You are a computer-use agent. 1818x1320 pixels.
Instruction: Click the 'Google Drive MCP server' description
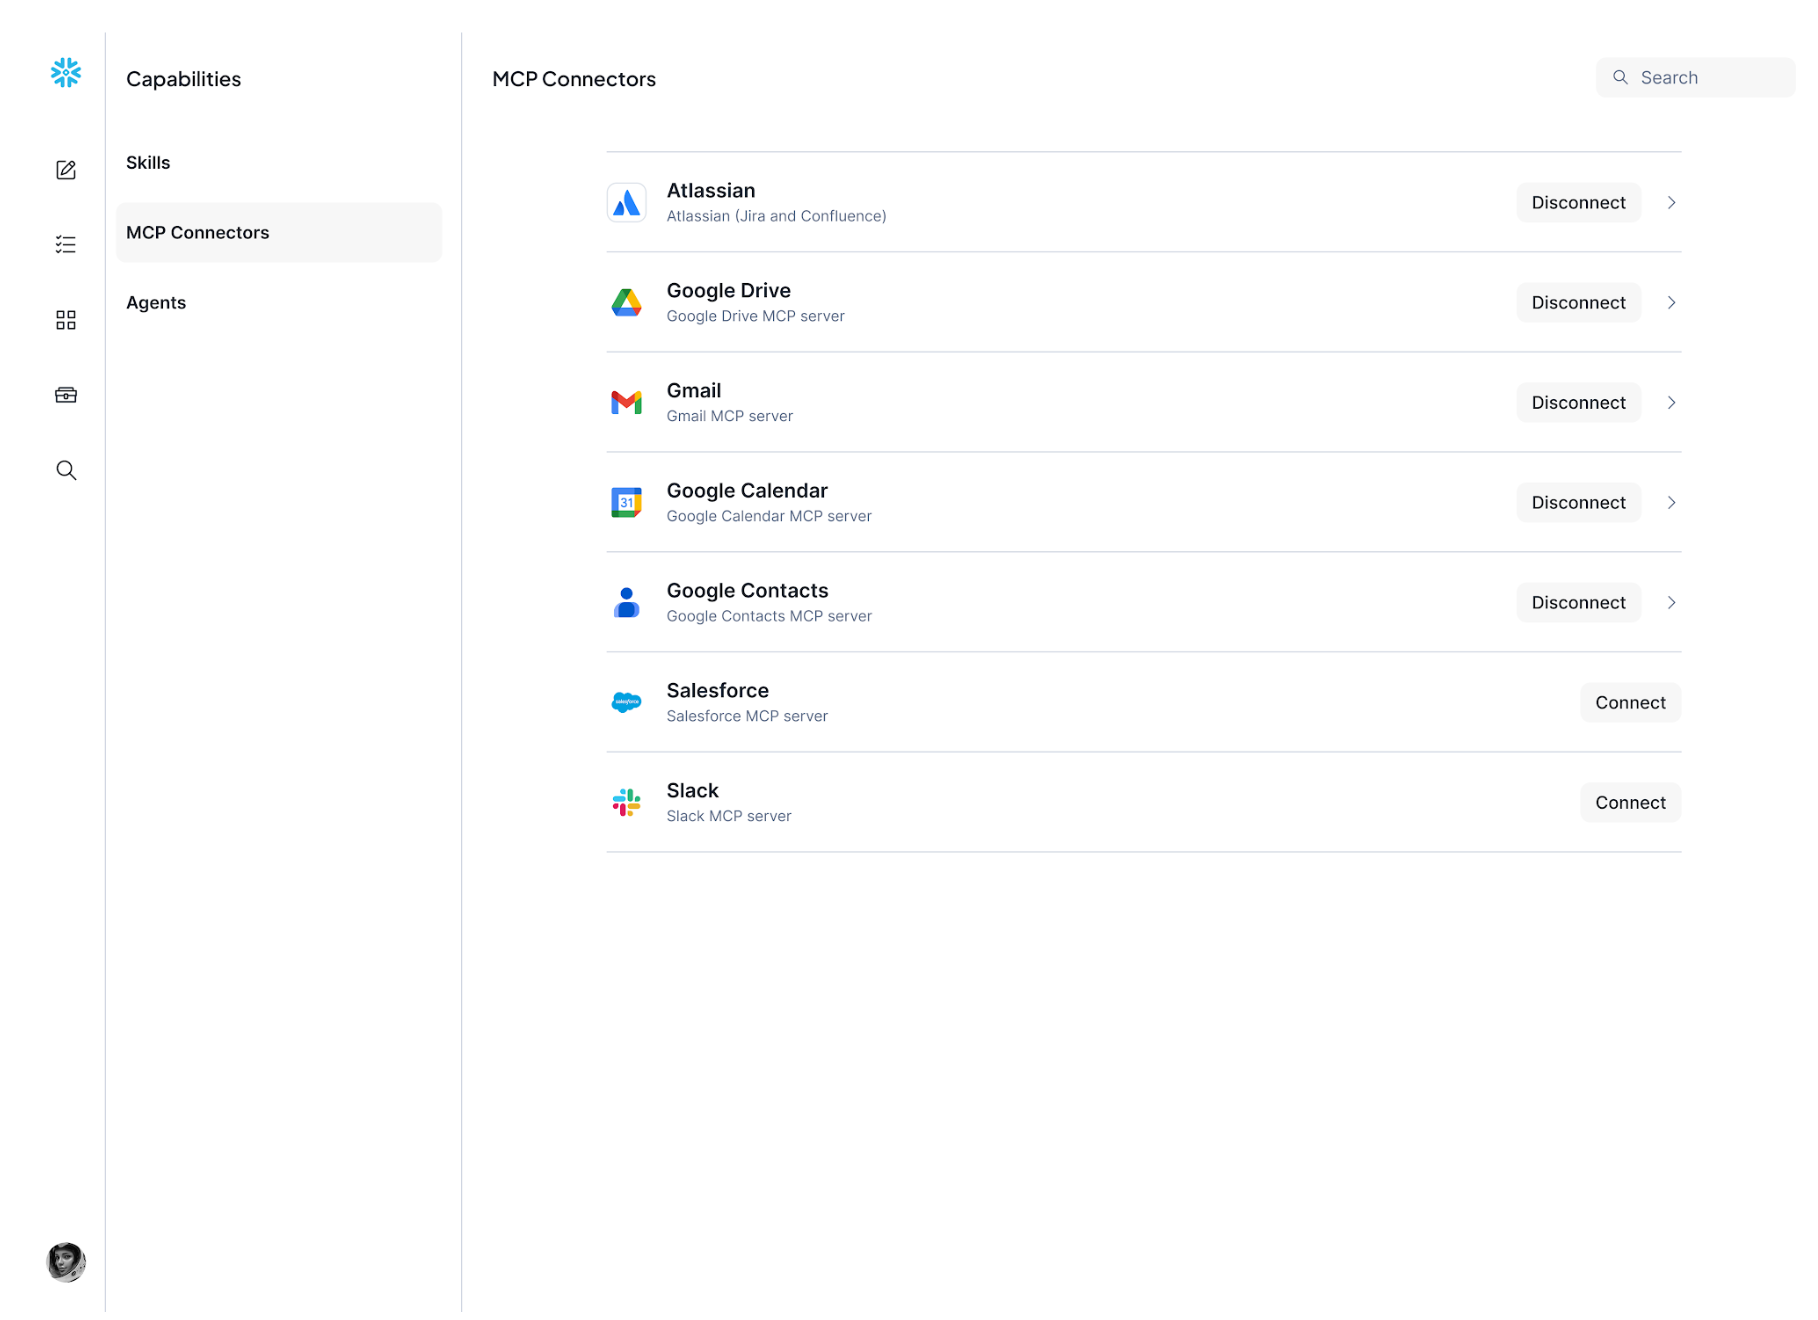point(756,317)
